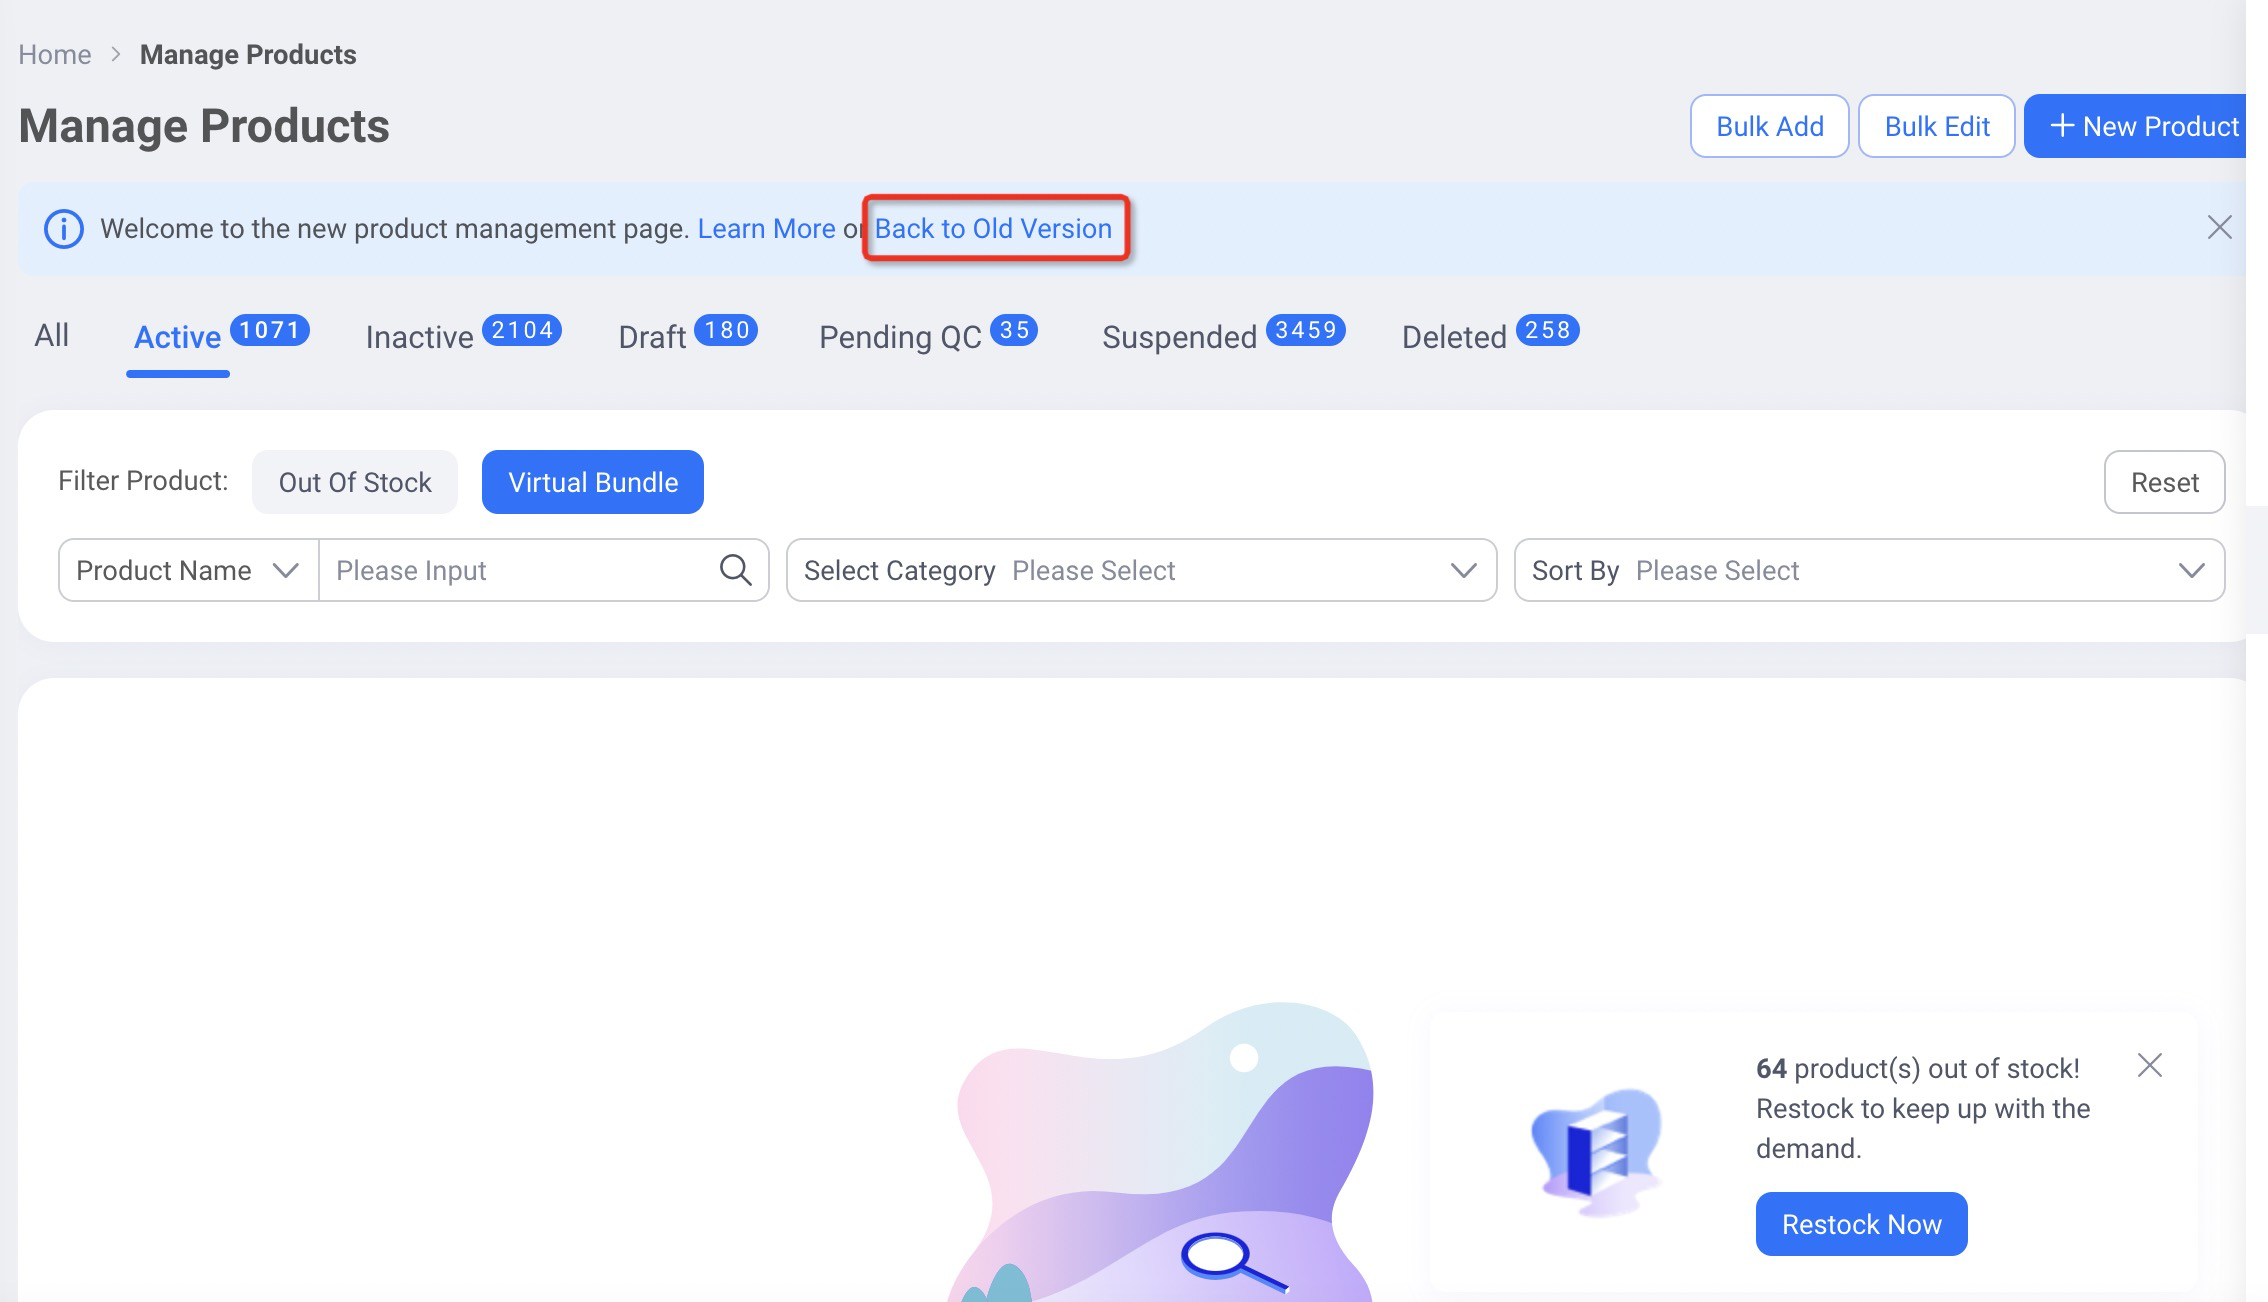Open the Suspended products tab
Screen dimensions: 2268x1302
pos(1179,337)
